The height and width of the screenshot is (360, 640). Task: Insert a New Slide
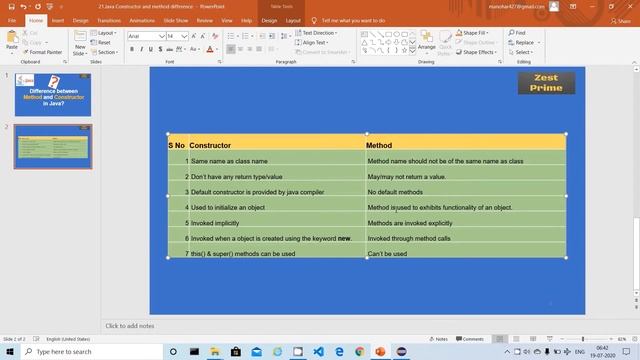(x=80, y=43)
